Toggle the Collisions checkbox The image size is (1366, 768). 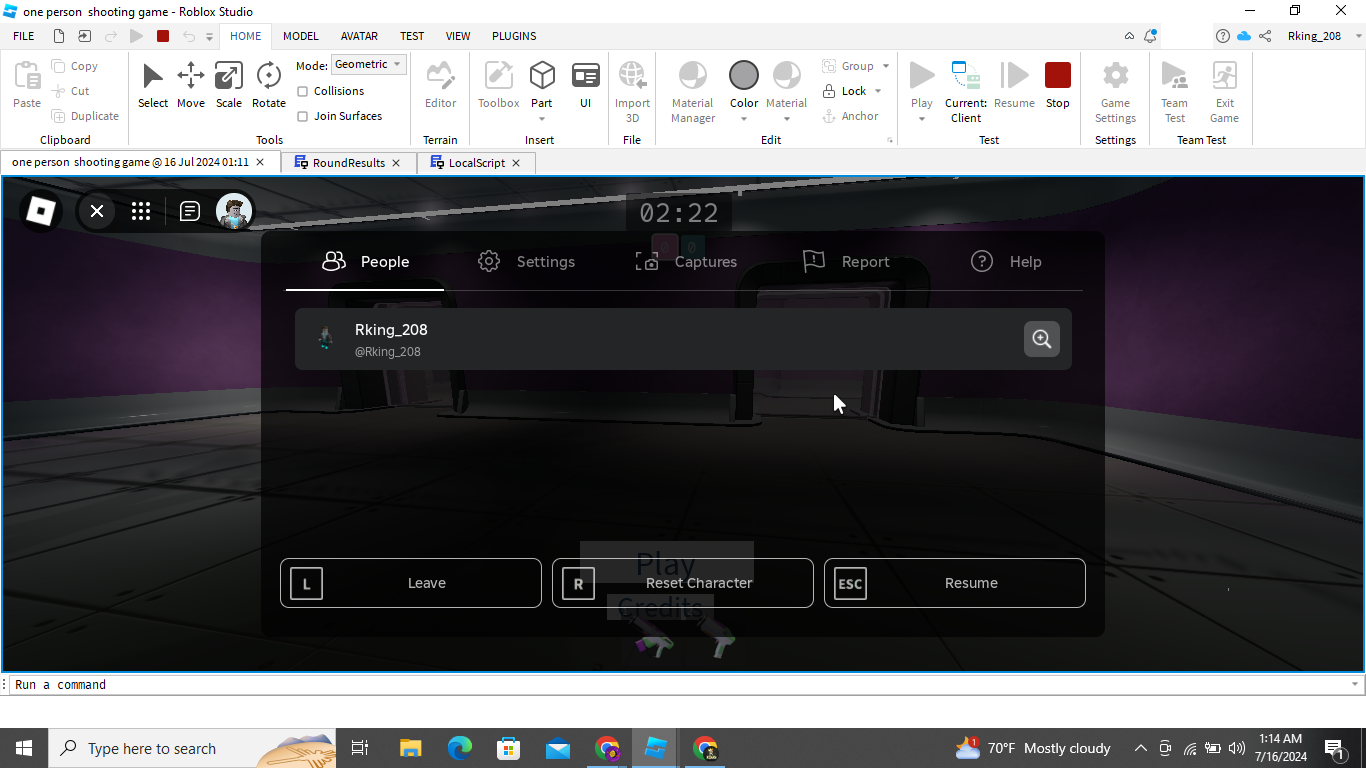coord(303,91)
